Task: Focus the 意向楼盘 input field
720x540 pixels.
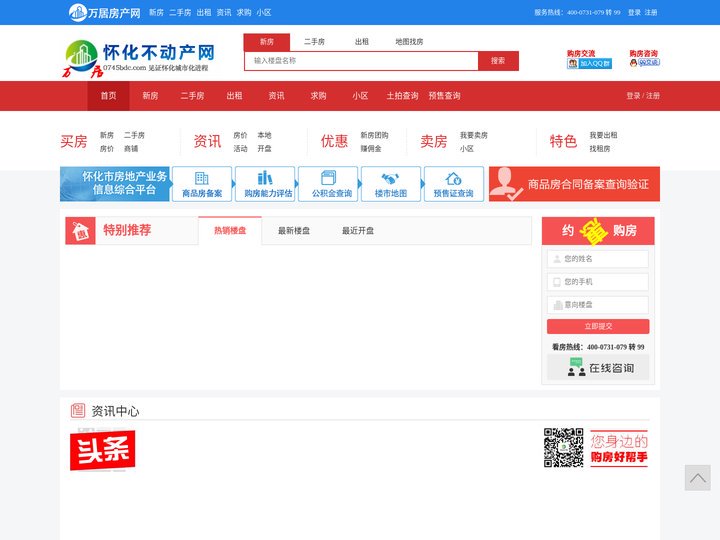Action: tap(598, 305)
